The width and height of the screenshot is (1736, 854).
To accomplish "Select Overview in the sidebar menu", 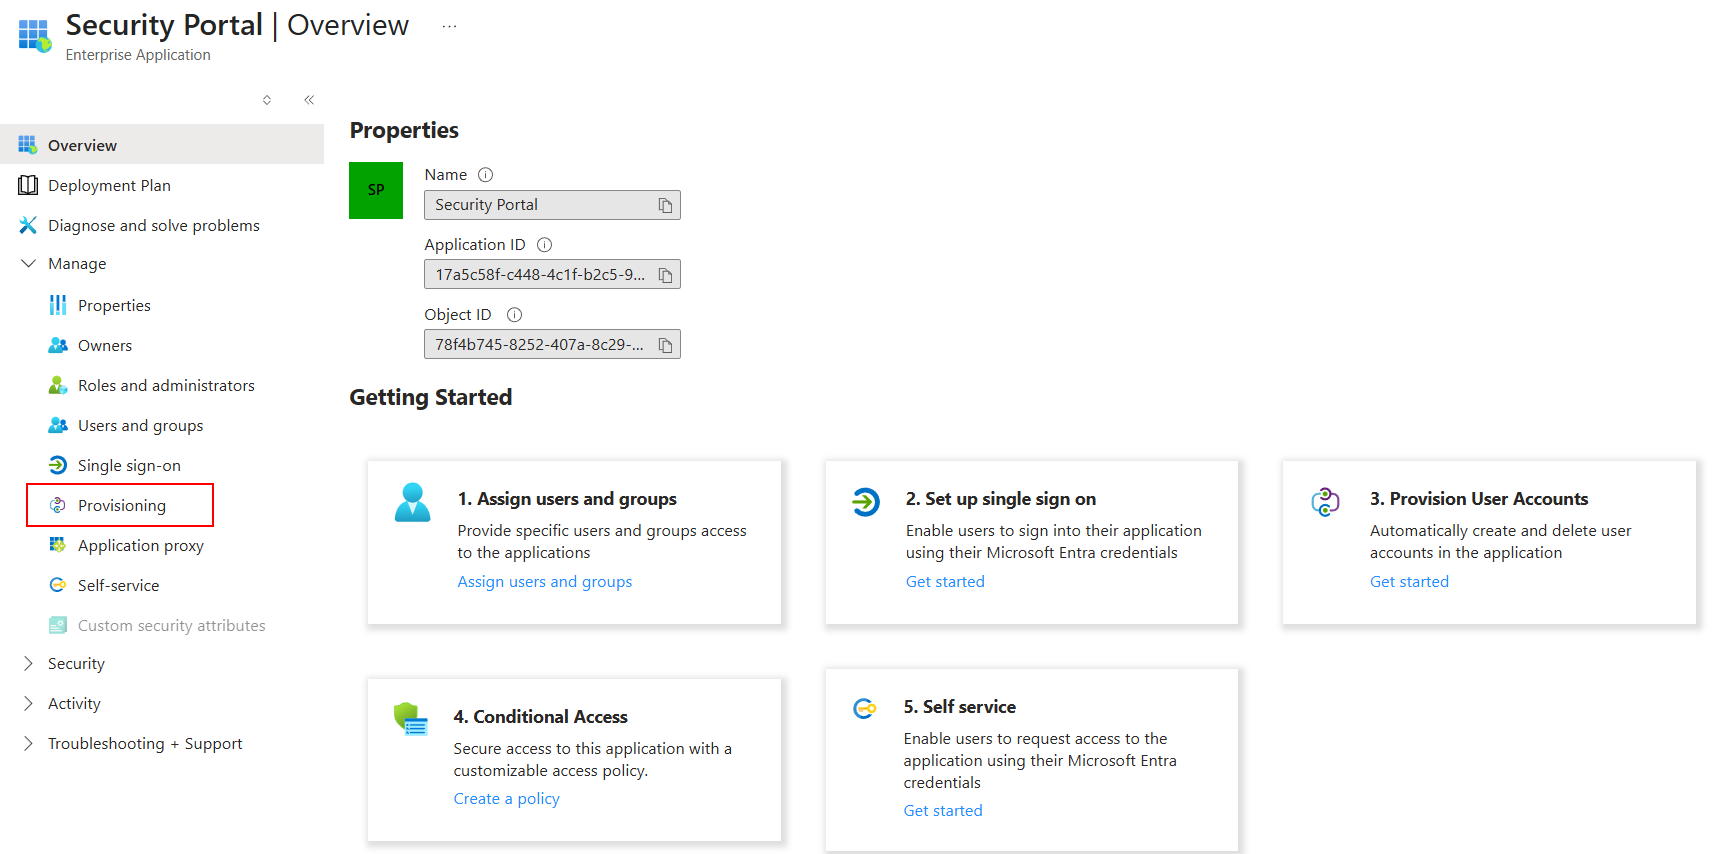I will 162,145.
